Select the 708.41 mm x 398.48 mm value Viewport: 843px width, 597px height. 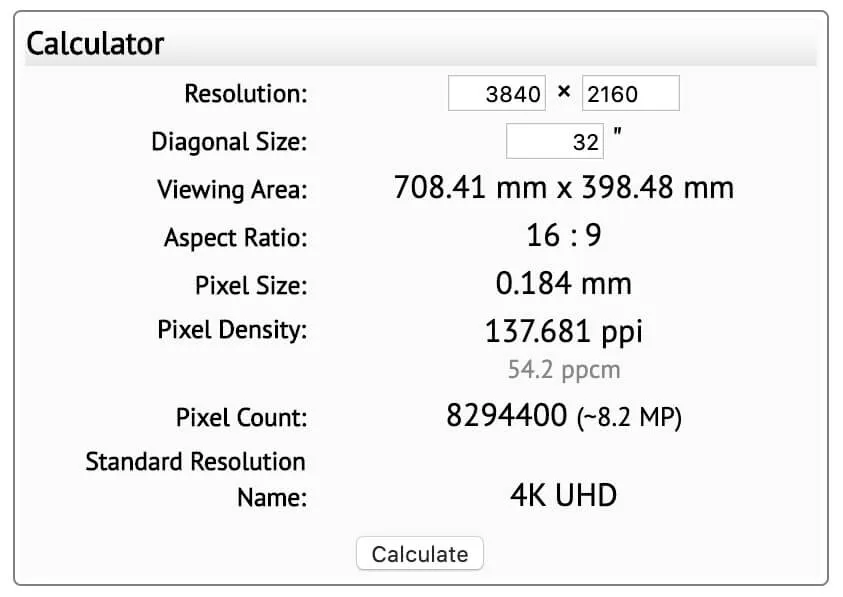563,188
